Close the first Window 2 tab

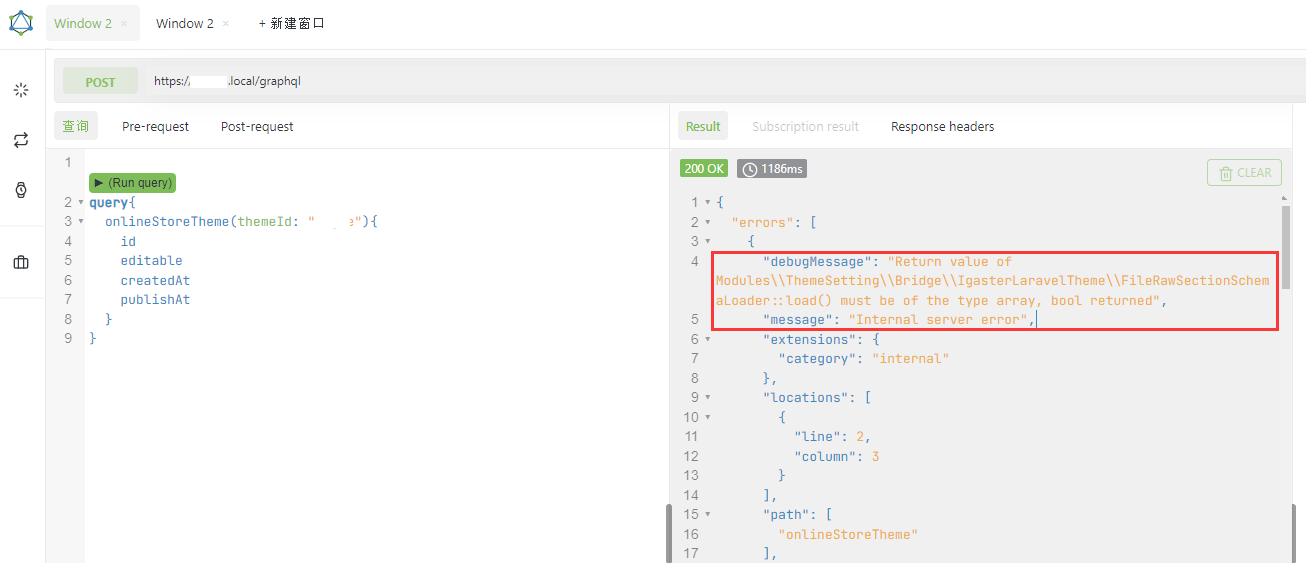click(x=124, y=23)
